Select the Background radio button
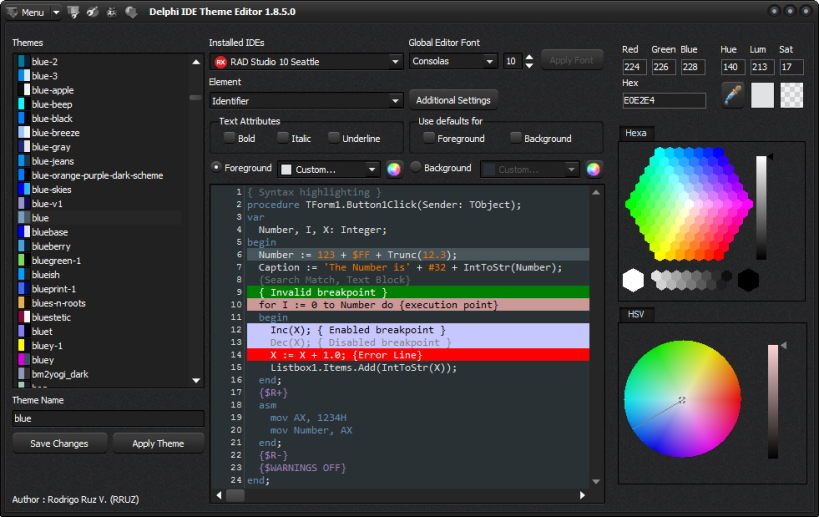This screenshot has width=819, height=517. coord(416,168)
